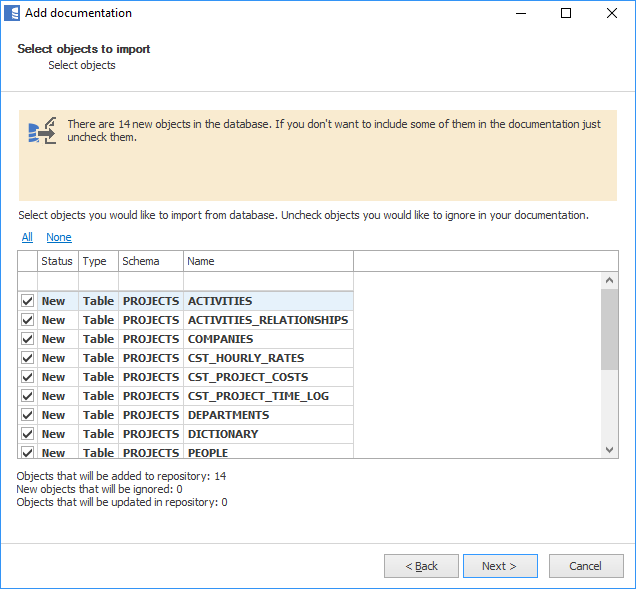Uncheck the ACTIVITIES table checkbox
Viewport: 636px width, 589px height.
27,301
